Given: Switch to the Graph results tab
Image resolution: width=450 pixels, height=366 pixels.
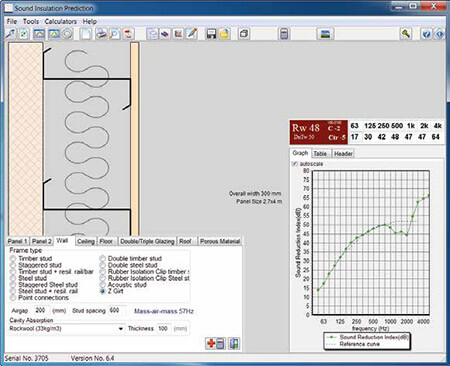Looking at the screenshot, I should (300, 153).
